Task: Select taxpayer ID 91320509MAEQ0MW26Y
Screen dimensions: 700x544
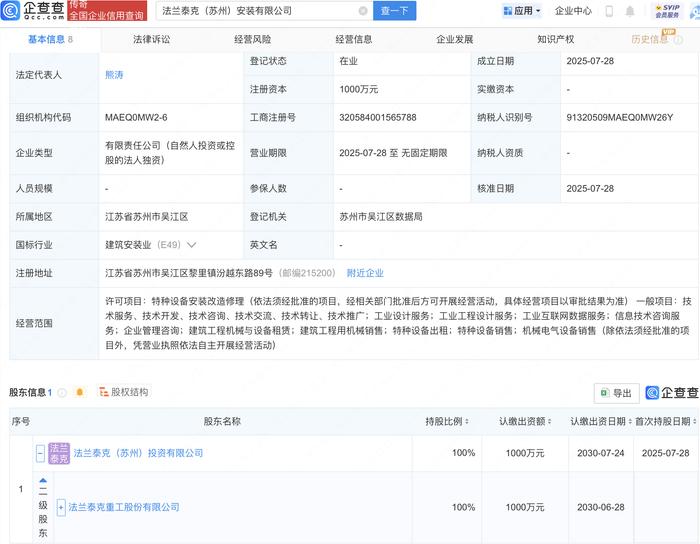Action: click(x=620, y=118)
